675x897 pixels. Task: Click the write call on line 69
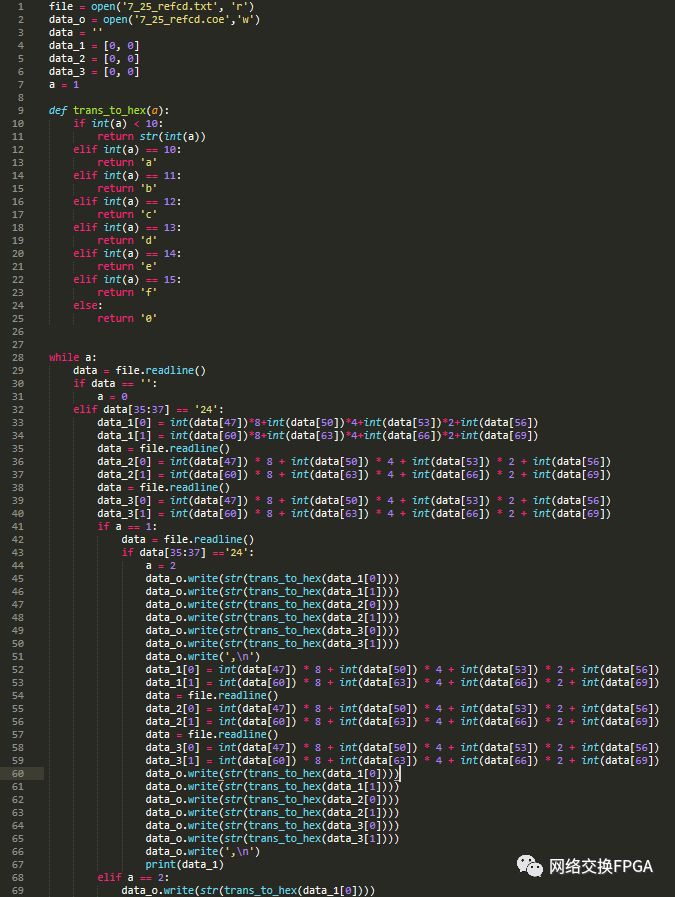(x=248, y=891)
